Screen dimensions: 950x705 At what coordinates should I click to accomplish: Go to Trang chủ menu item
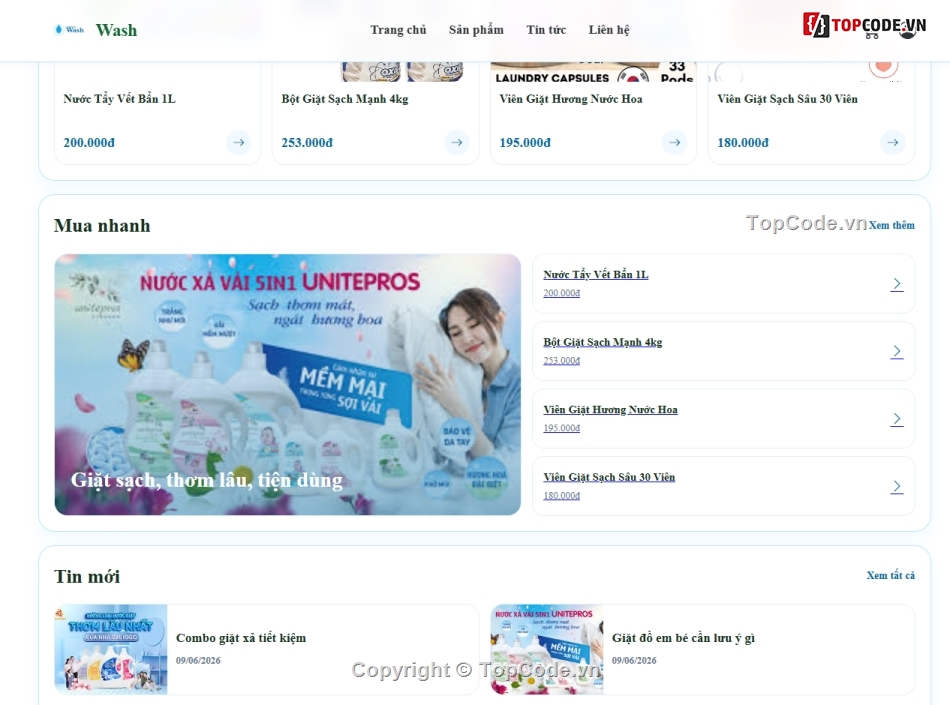[x=398, y=30]
